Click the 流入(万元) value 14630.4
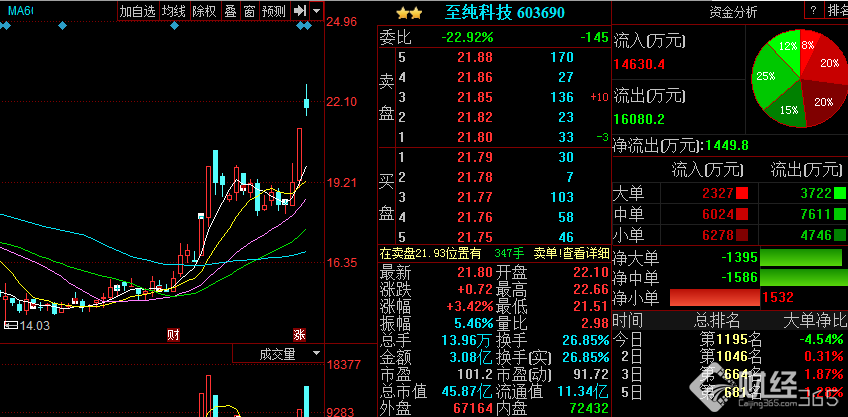The width and height of the screenshot is (848, 417). (639, 65)
